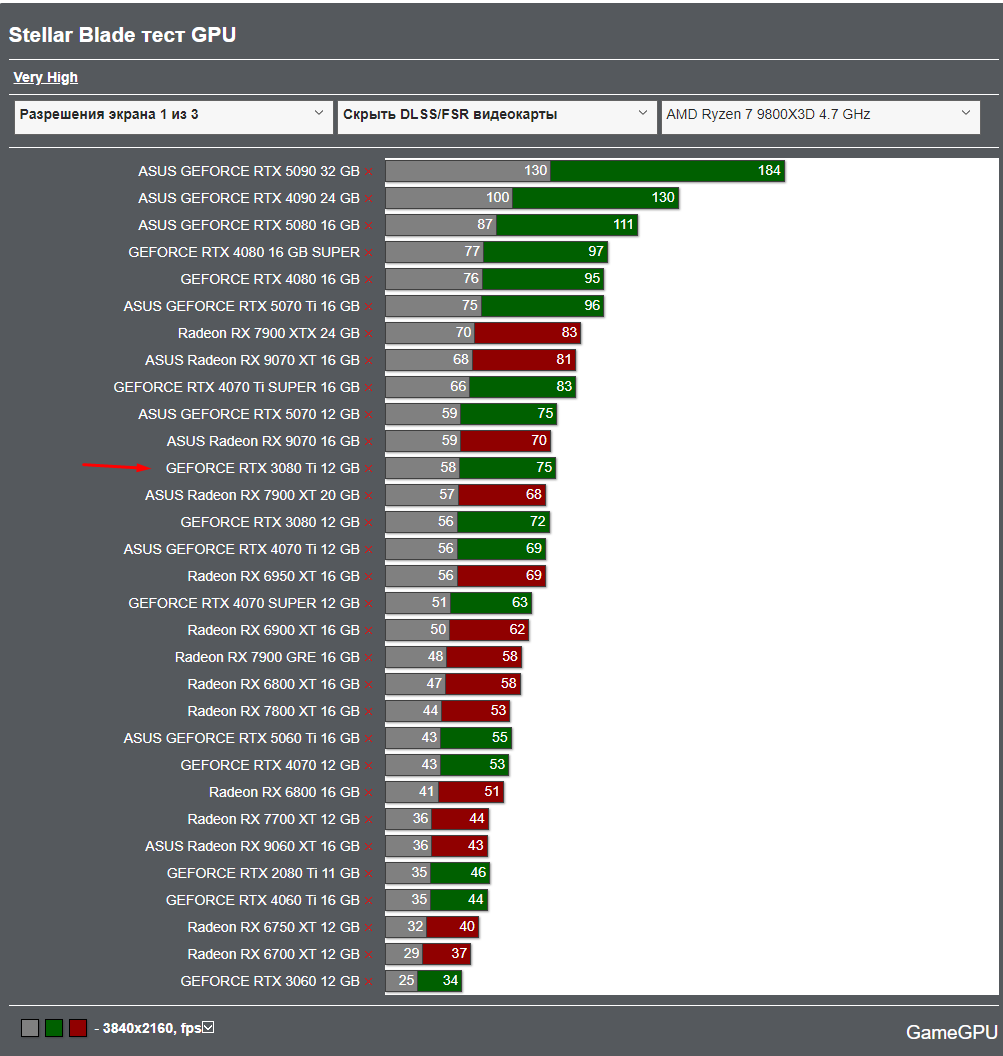The width and height of the screenshot is (1003, 1056).
Task: Remove GEFORCE RTX 2080 Ti 11 GB via red X
Action: tap(369, 874)
